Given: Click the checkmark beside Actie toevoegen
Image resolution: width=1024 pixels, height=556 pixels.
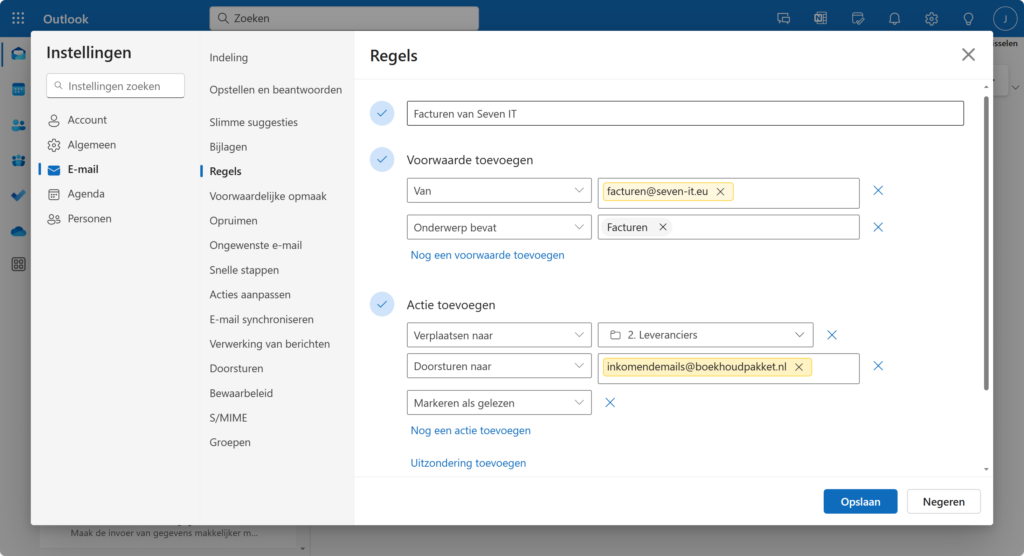Looking at the screenshot, I should point(382,304).
